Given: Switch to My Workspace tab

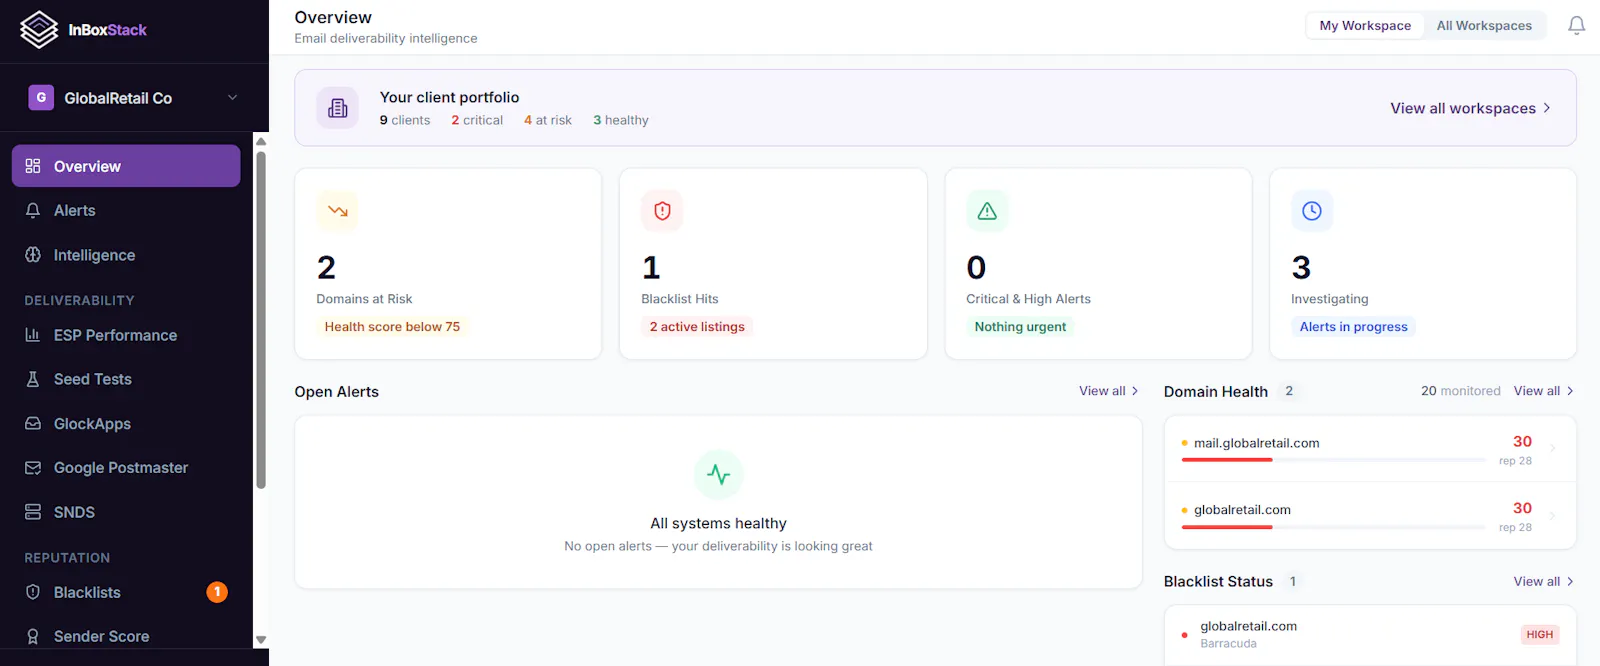Looking at the screenshot, I should click(x=1365, y=26).
